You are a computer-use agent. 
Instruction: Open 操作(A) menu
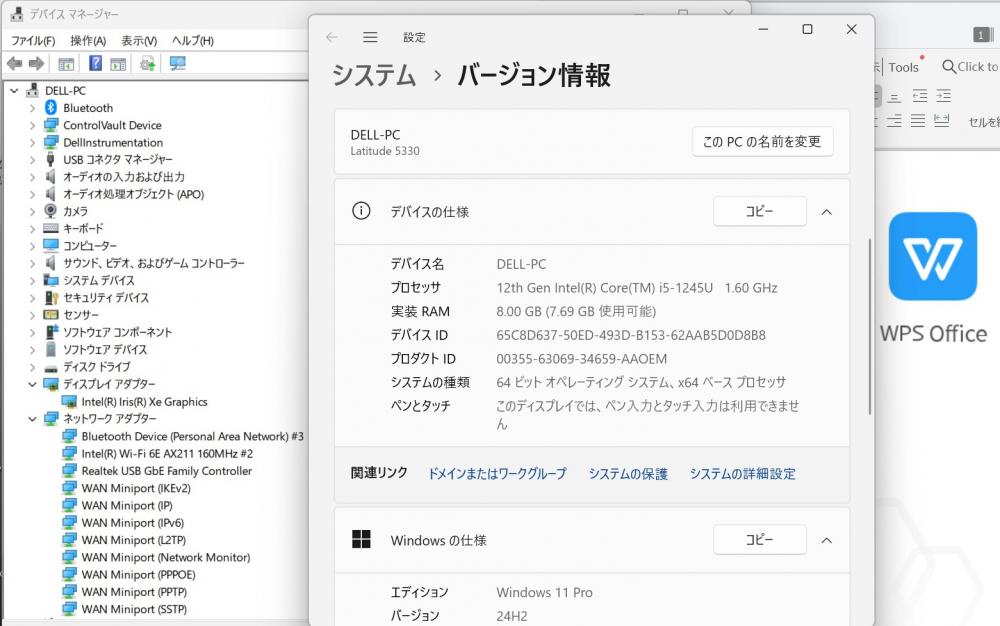(88, 41)
